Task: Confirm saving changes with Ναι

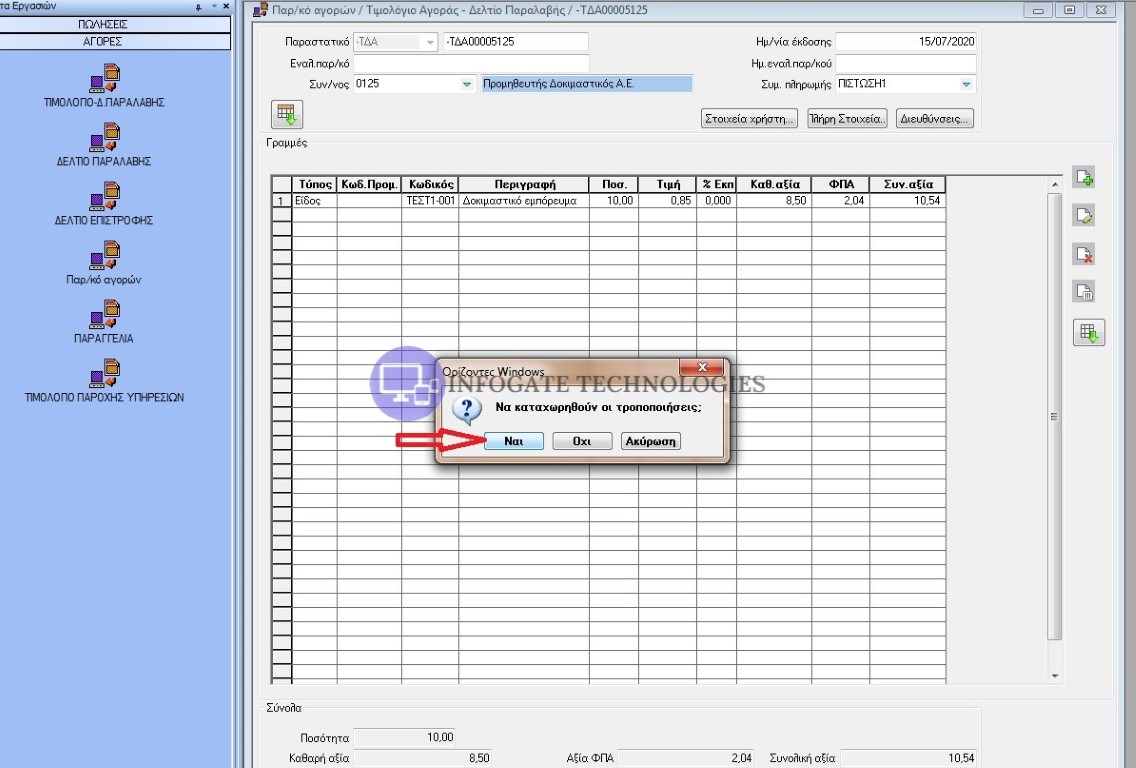Action: [x=514, y=441]
